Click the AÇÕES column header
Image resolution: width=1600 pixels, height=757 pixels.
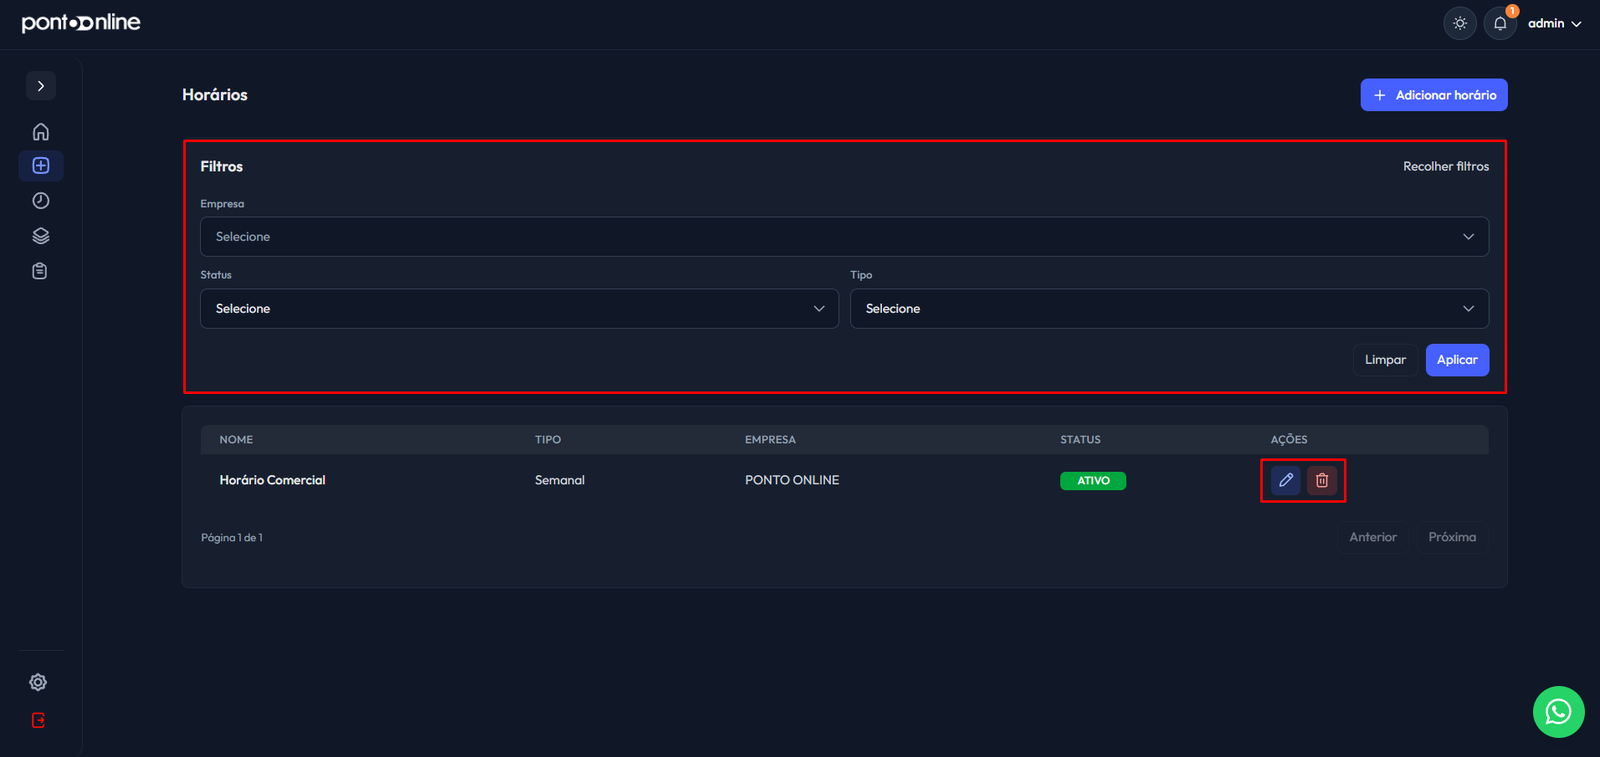tap(1289, 440)
